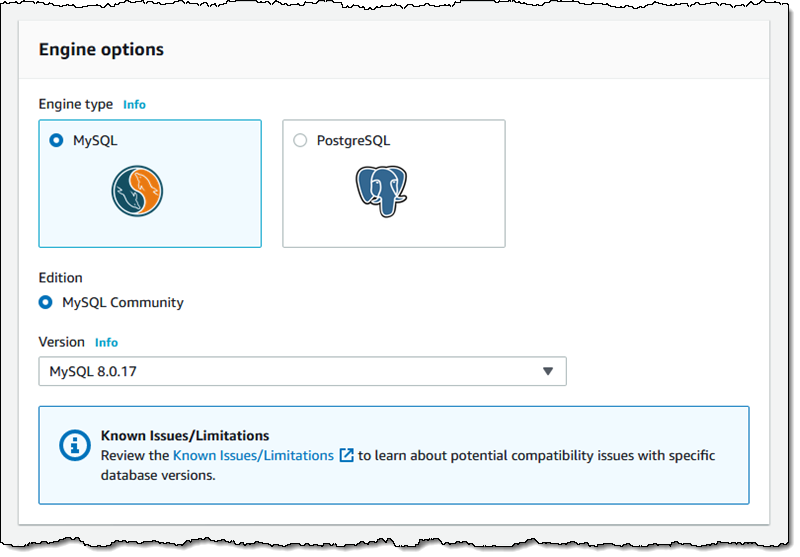Click the PostgreSQL engine card label

click(x=353, y=141)
